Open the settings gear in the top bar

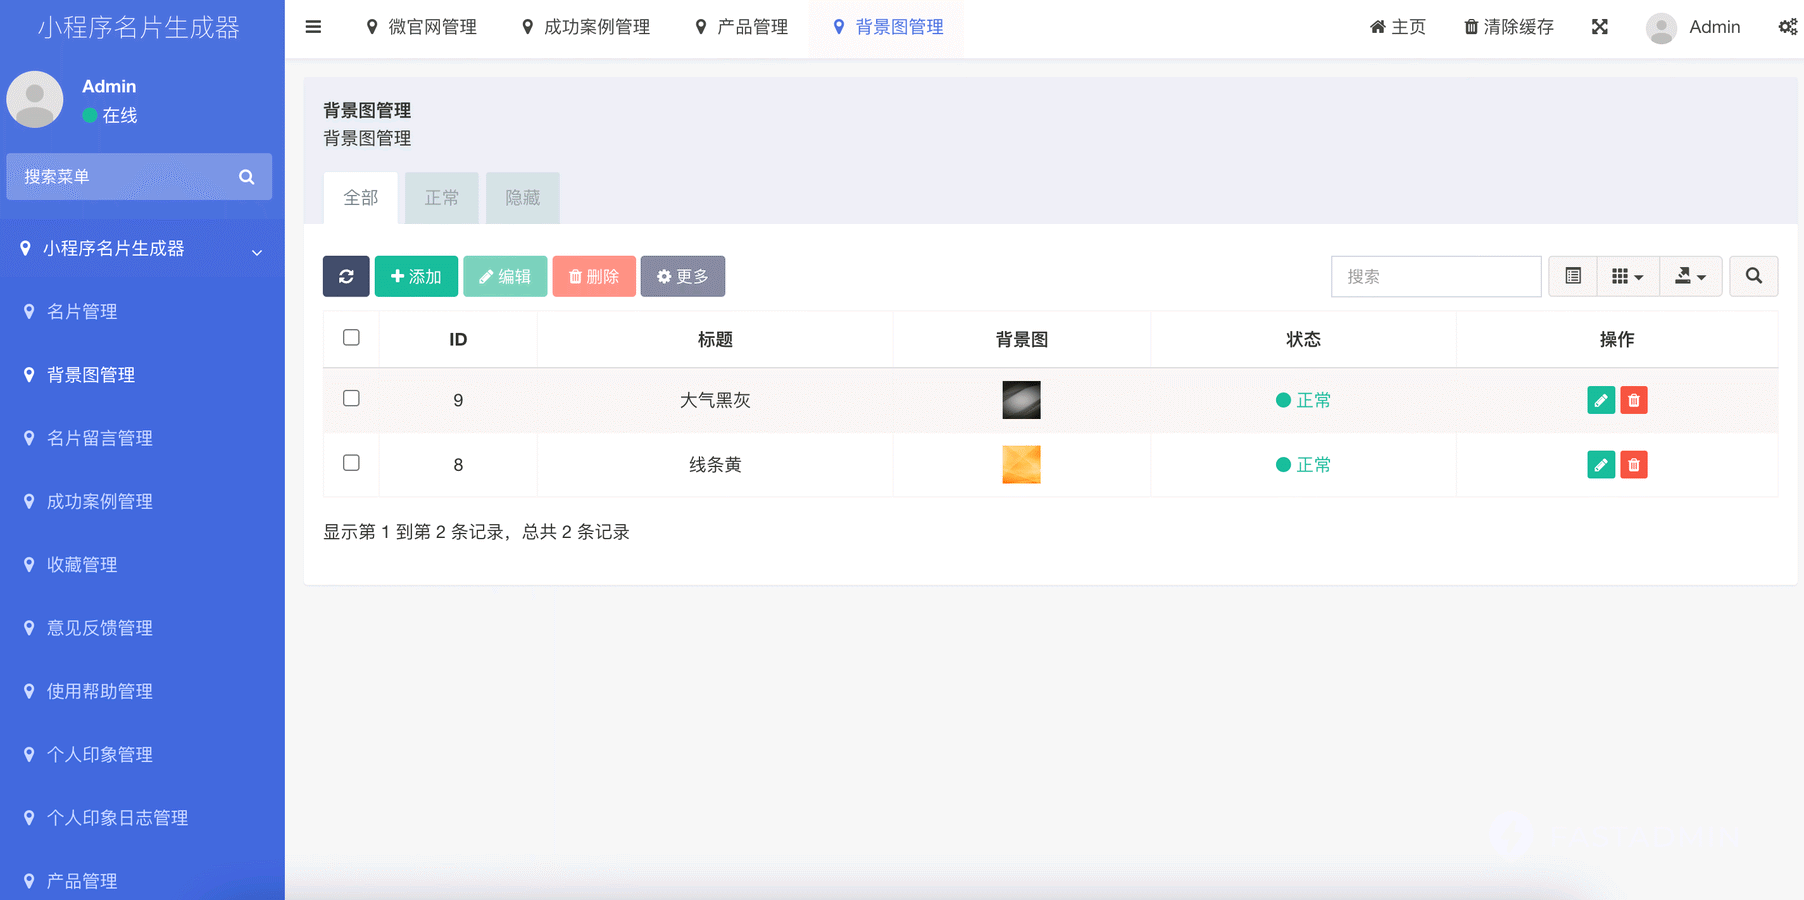(x=1787, y=27)
